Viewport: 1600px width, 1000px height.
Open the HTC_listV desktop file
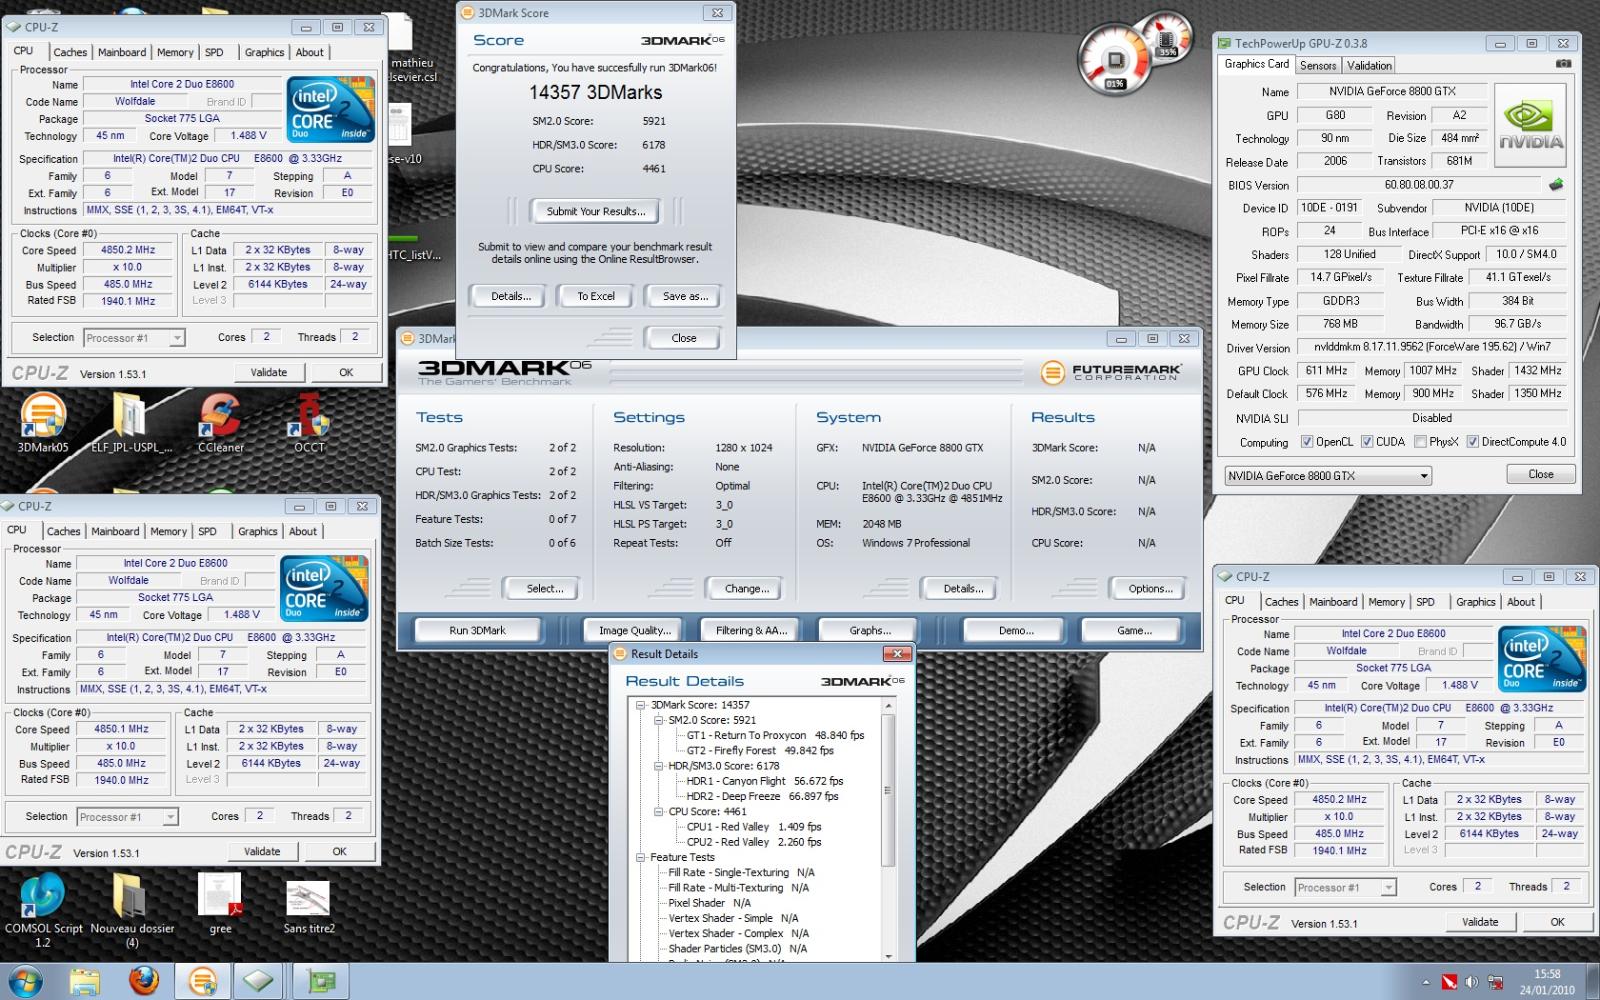415,249
